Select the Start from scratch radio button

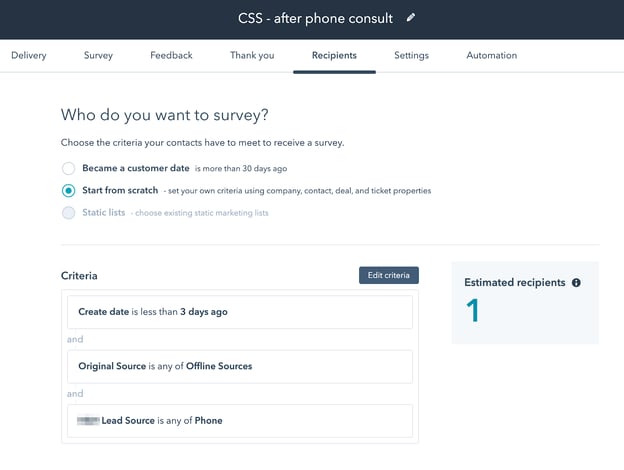point(68,190)
